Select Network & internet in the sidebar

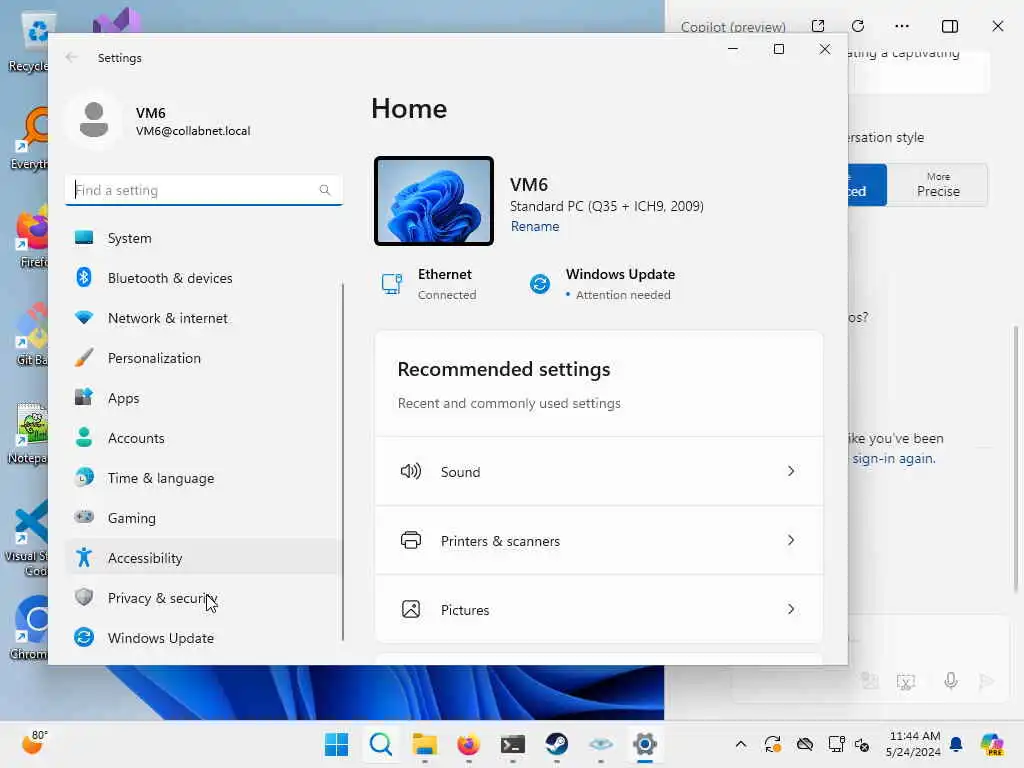(x=203, y=318)
